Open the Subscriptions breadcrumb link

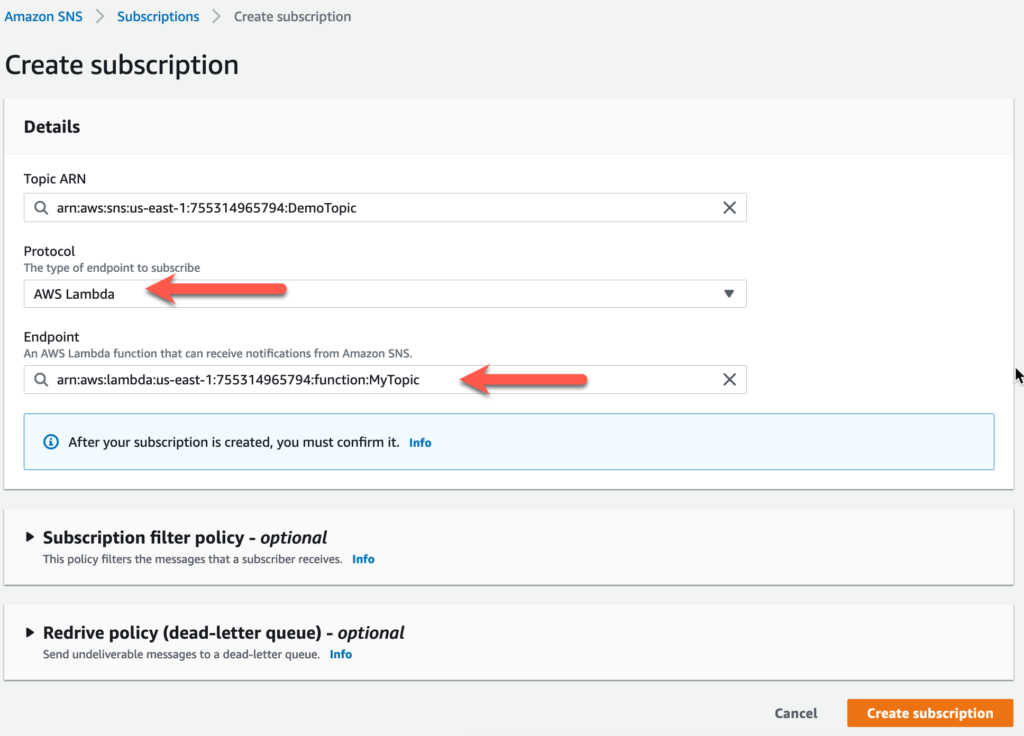(158, 16)
